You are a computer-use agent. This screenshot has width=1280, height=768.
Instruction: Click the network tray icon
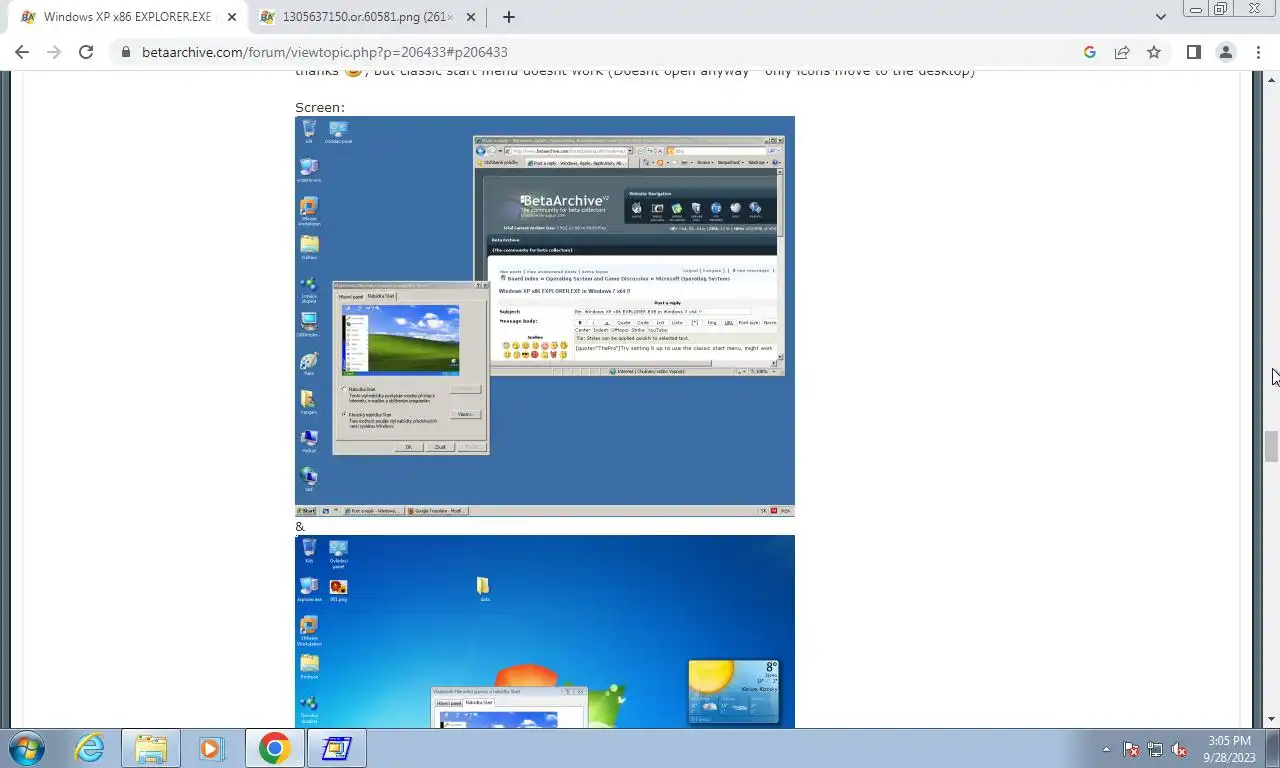(1155, 749)
